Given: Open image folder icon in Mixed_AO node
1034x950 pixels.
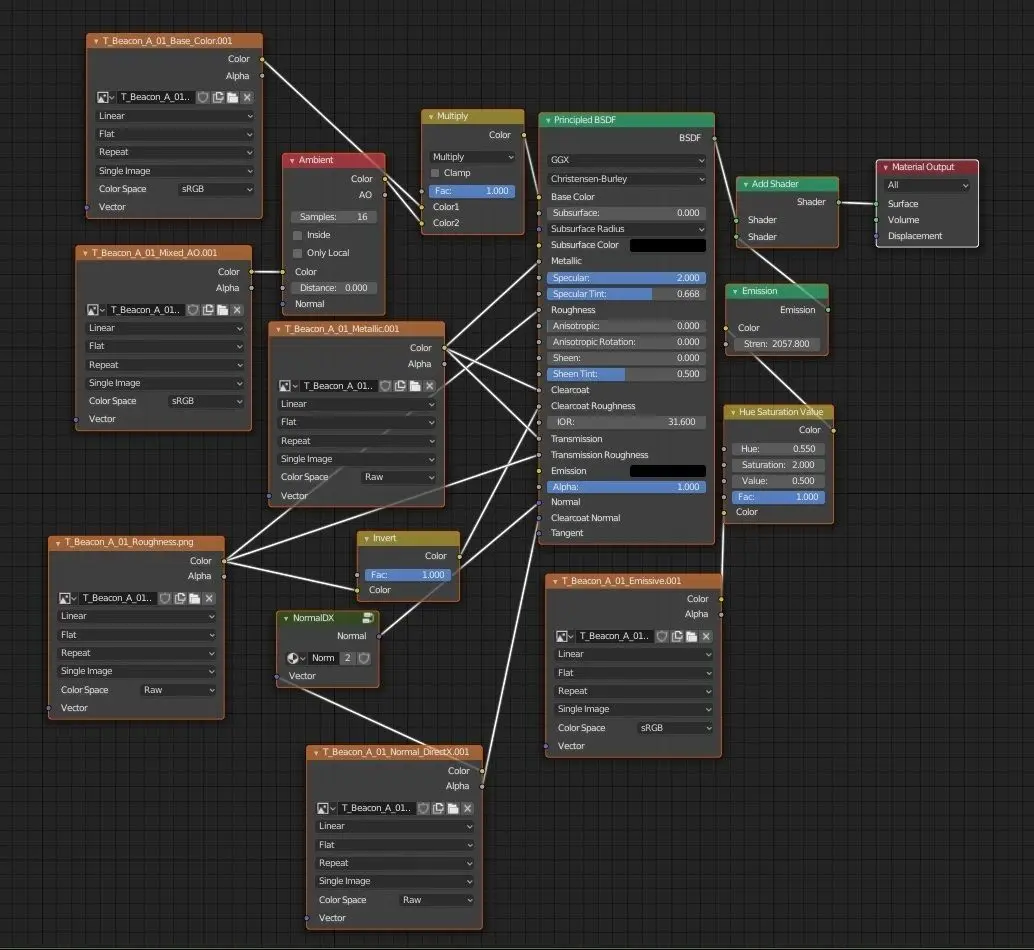Looking at the screenshot, I should point(223,310).
